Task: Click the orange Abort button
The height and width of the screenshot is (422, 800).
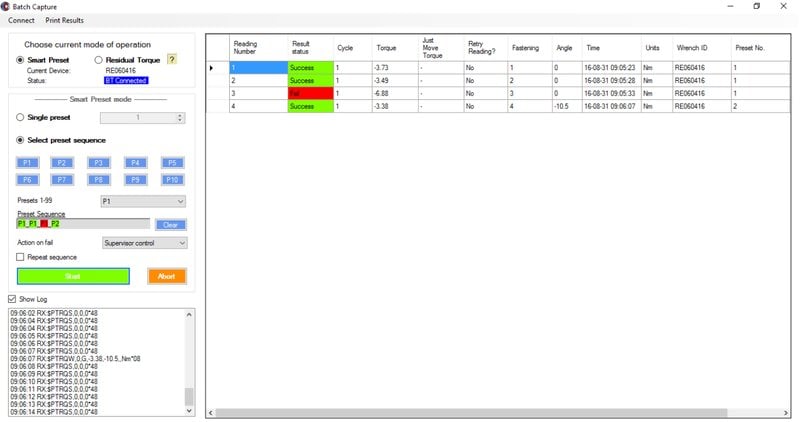Action: [x=166, y=276]
